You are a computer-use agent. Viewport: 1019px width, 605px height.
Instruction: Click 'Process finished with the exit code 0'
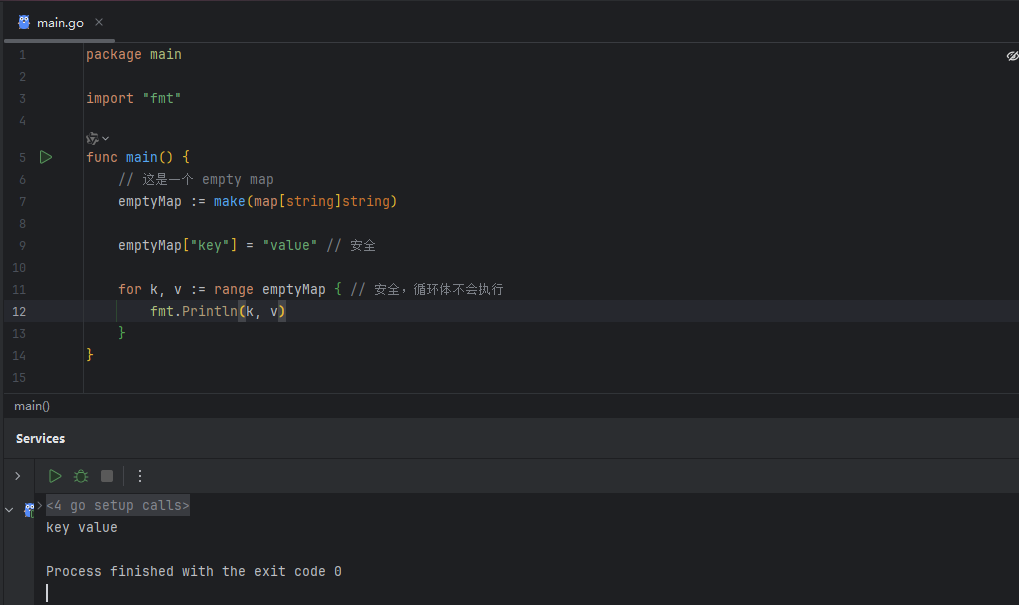(x=194, y=571)
